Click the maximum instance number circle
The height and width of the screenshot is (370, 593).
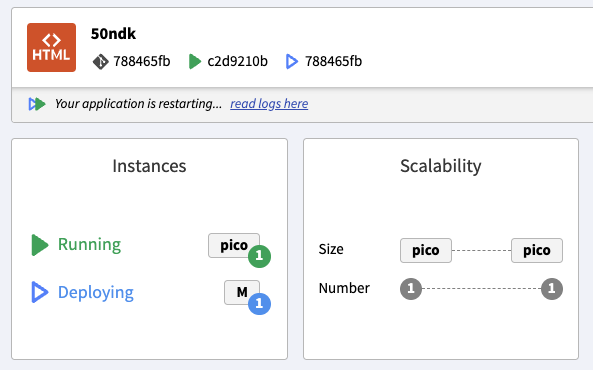click(x=552, y=289)
